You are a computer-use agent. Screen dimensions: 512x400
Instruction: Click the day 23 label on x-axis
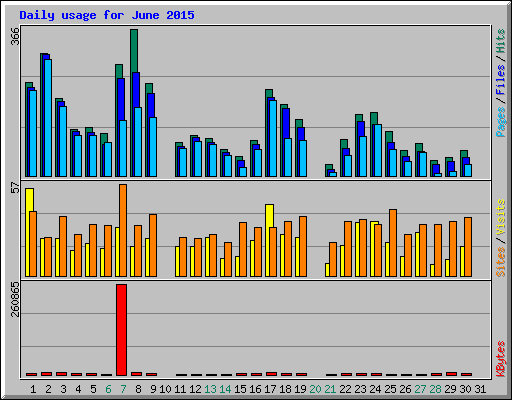click(360, 389)
